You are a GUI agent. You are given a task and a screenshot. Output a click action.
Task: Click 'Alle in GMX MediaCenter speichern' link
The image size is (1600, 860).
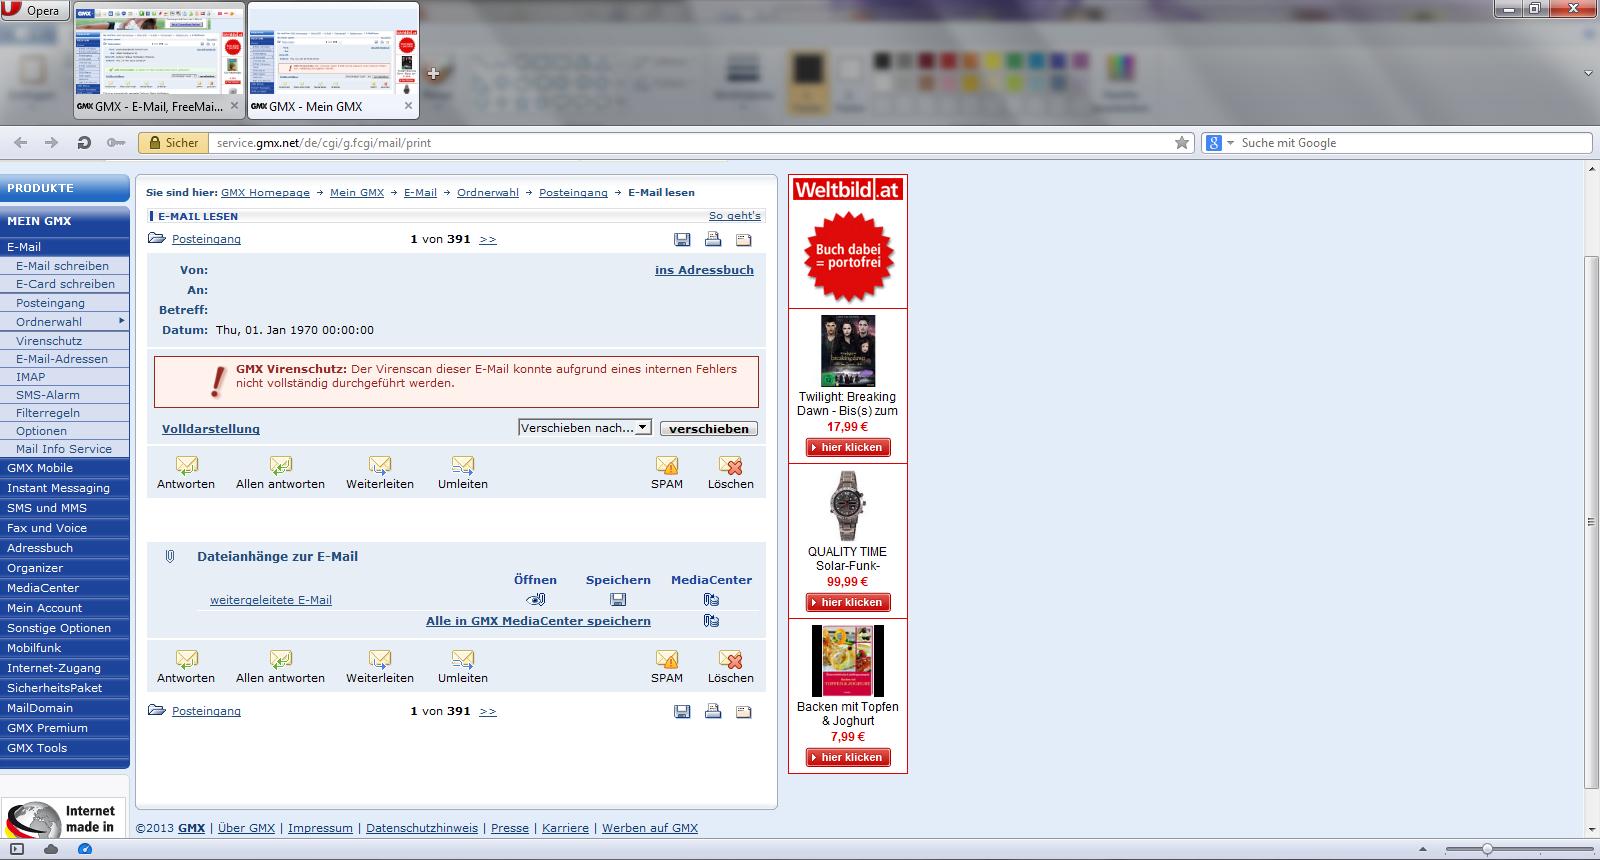point(538,621)
